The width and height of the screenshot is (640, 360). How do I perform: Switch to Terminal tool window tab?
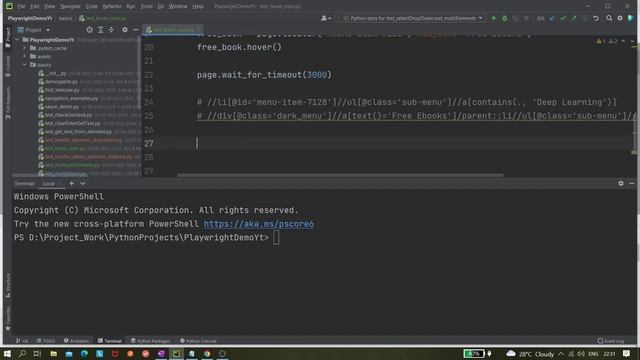click(x=109, y=341)
